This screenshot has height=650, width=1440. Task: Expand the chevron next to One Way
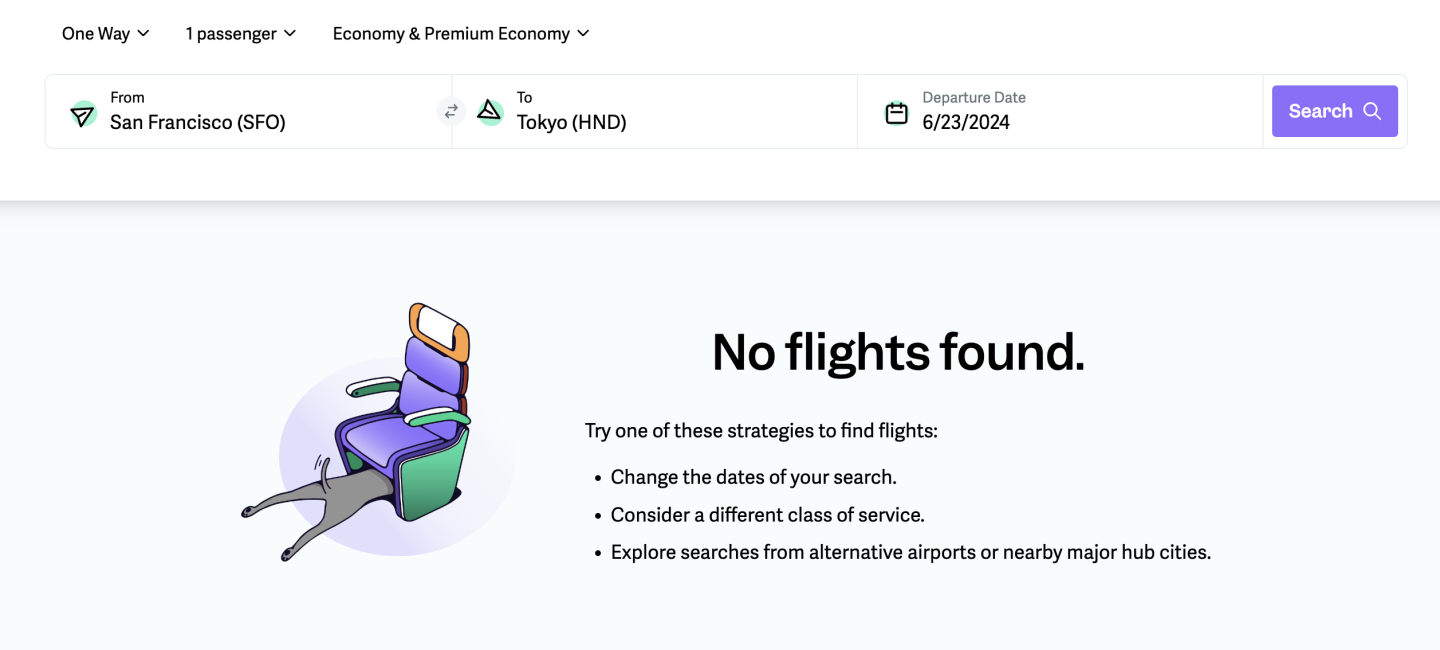click(x=144, y=33)
